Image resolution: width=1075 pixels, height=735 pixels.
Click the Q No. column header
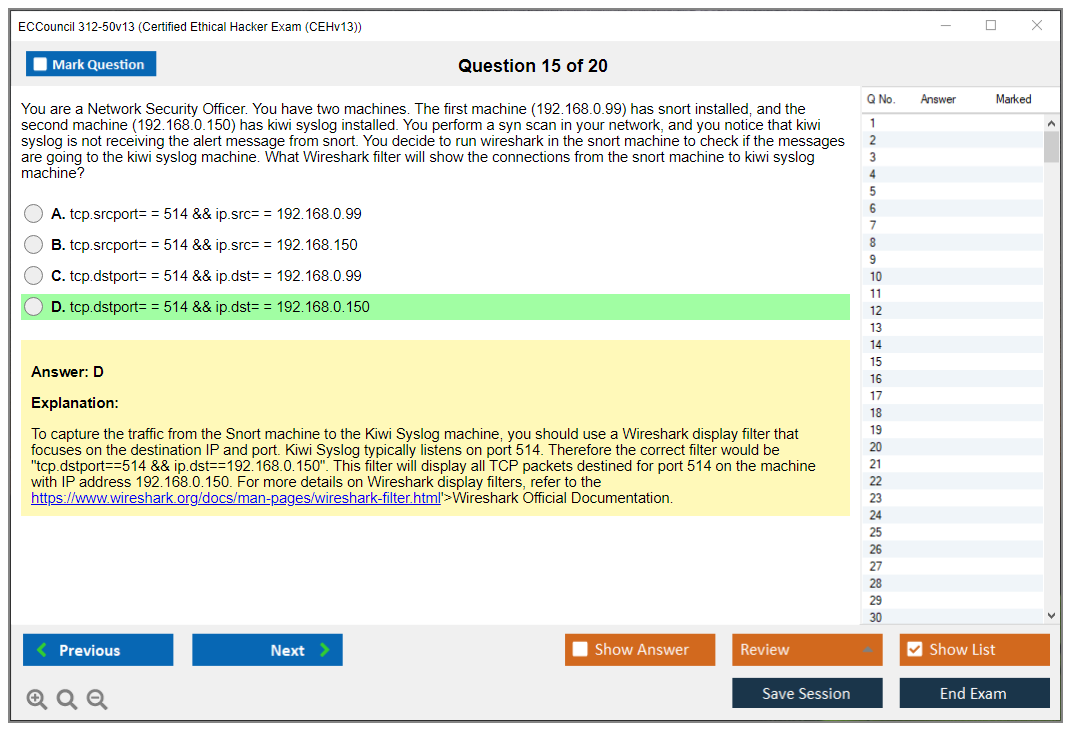[x=880, y=99]
